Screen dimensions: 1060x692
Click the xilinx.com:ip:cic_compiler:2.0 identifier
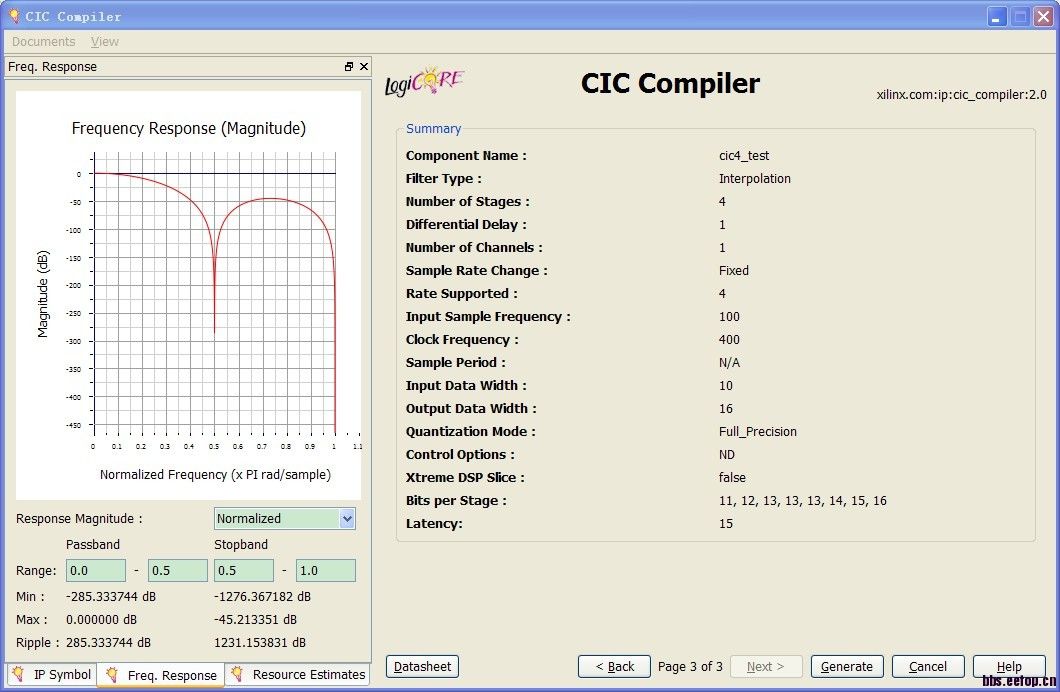coord(961,95)
